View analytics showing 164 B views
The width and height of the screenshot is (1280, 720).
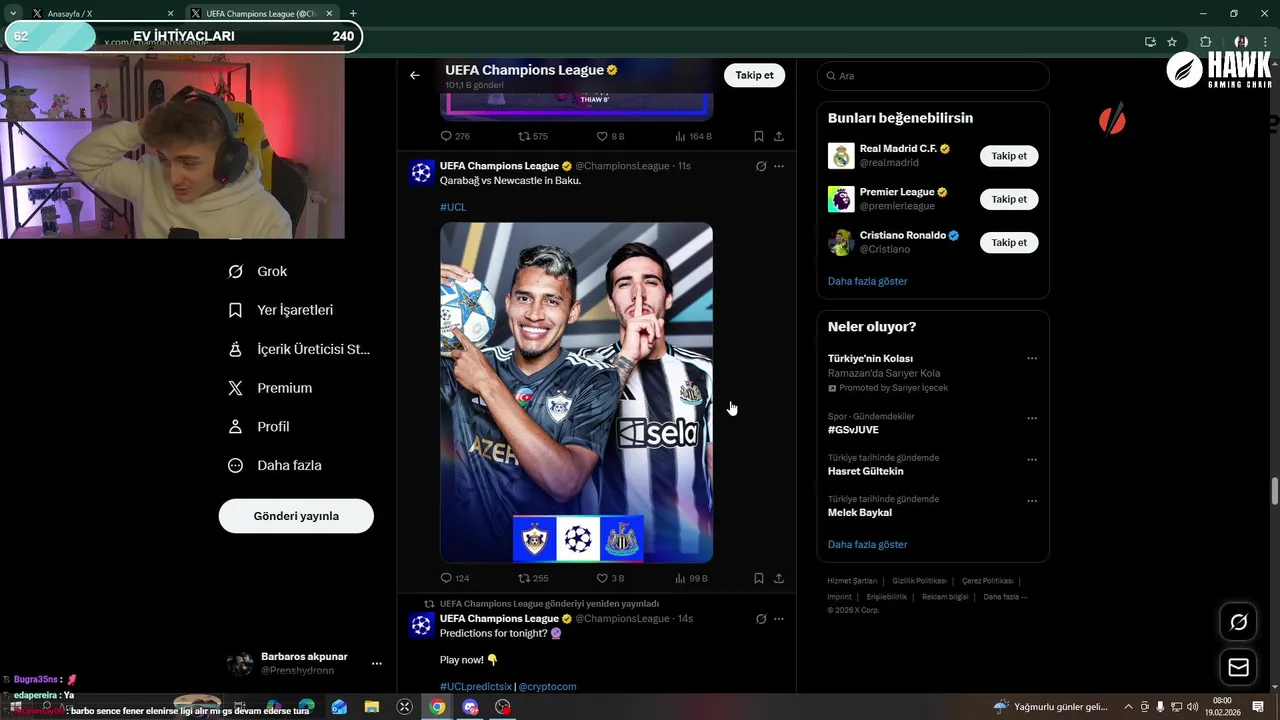point(693,136)
